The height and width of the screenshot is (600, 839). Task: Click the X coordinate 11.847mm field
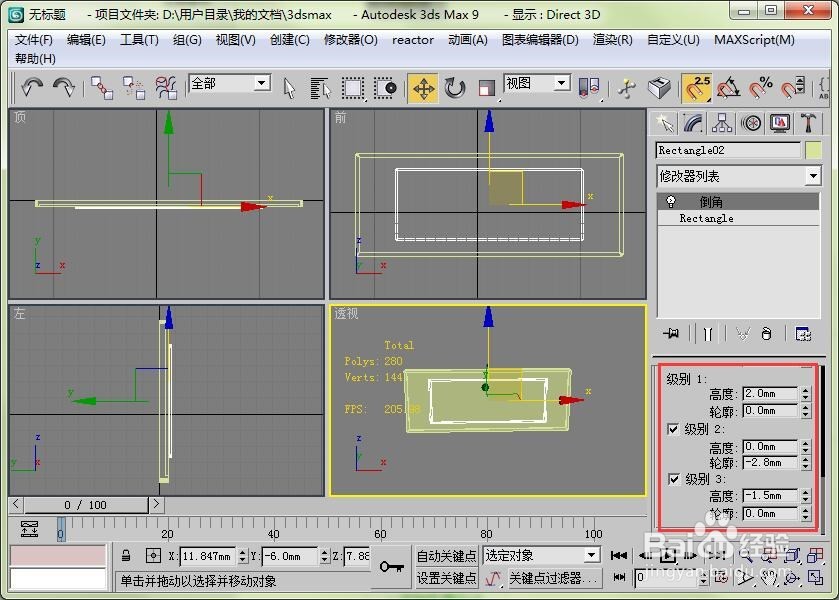click(209, 556)
